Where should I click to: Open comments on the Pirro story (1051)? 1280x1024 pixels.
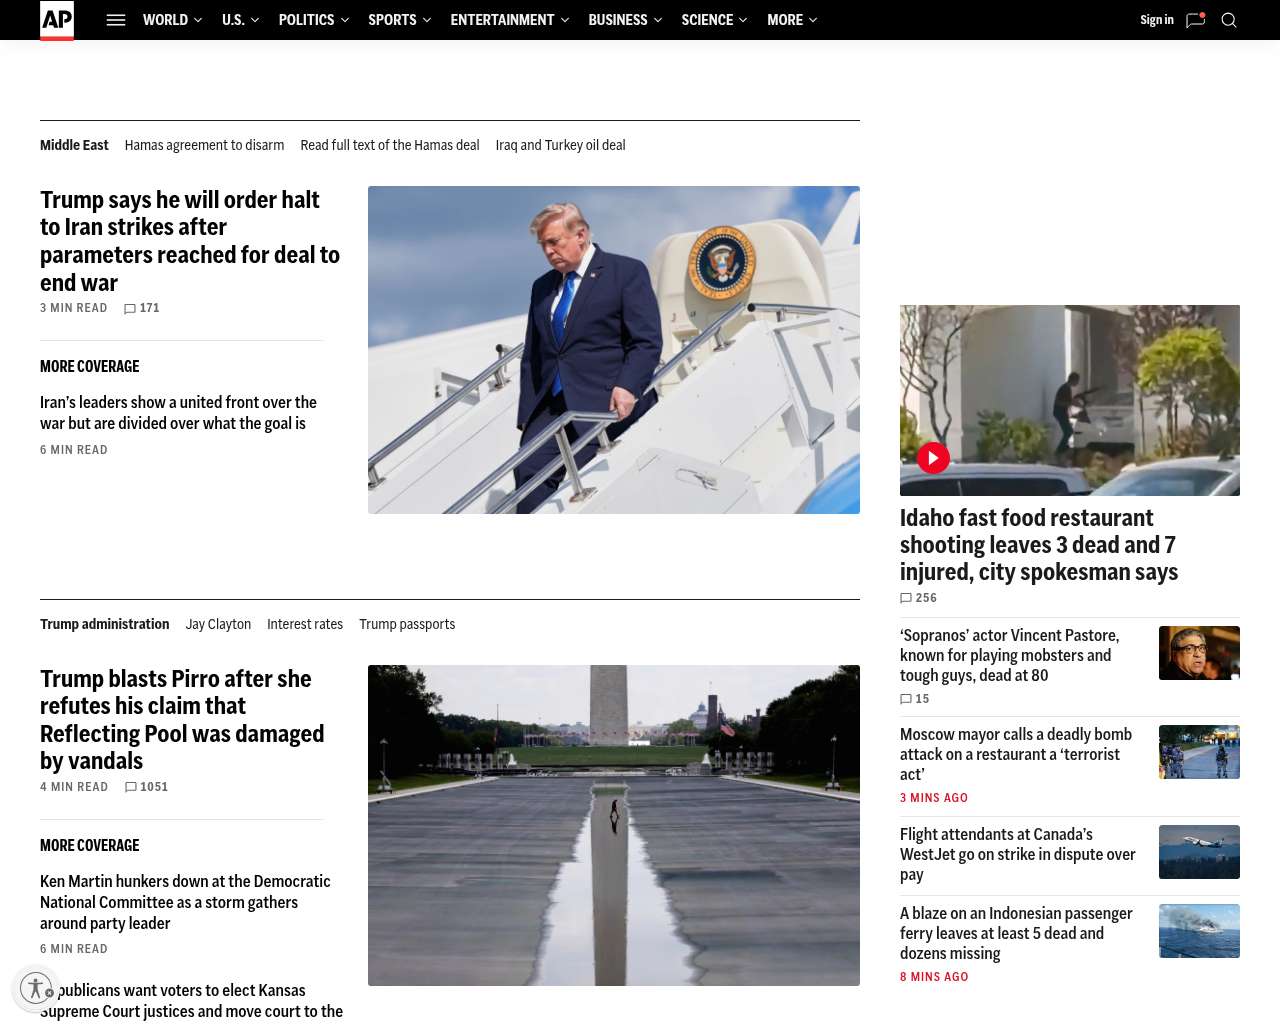point(146,787)
